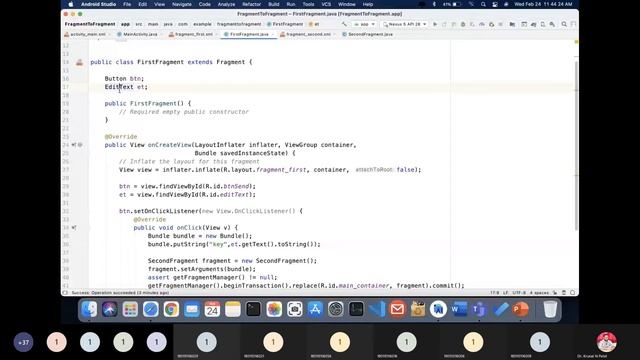Click the fragmenttofragment package breadcrumb
640x360 pixels.
[239, 24]
